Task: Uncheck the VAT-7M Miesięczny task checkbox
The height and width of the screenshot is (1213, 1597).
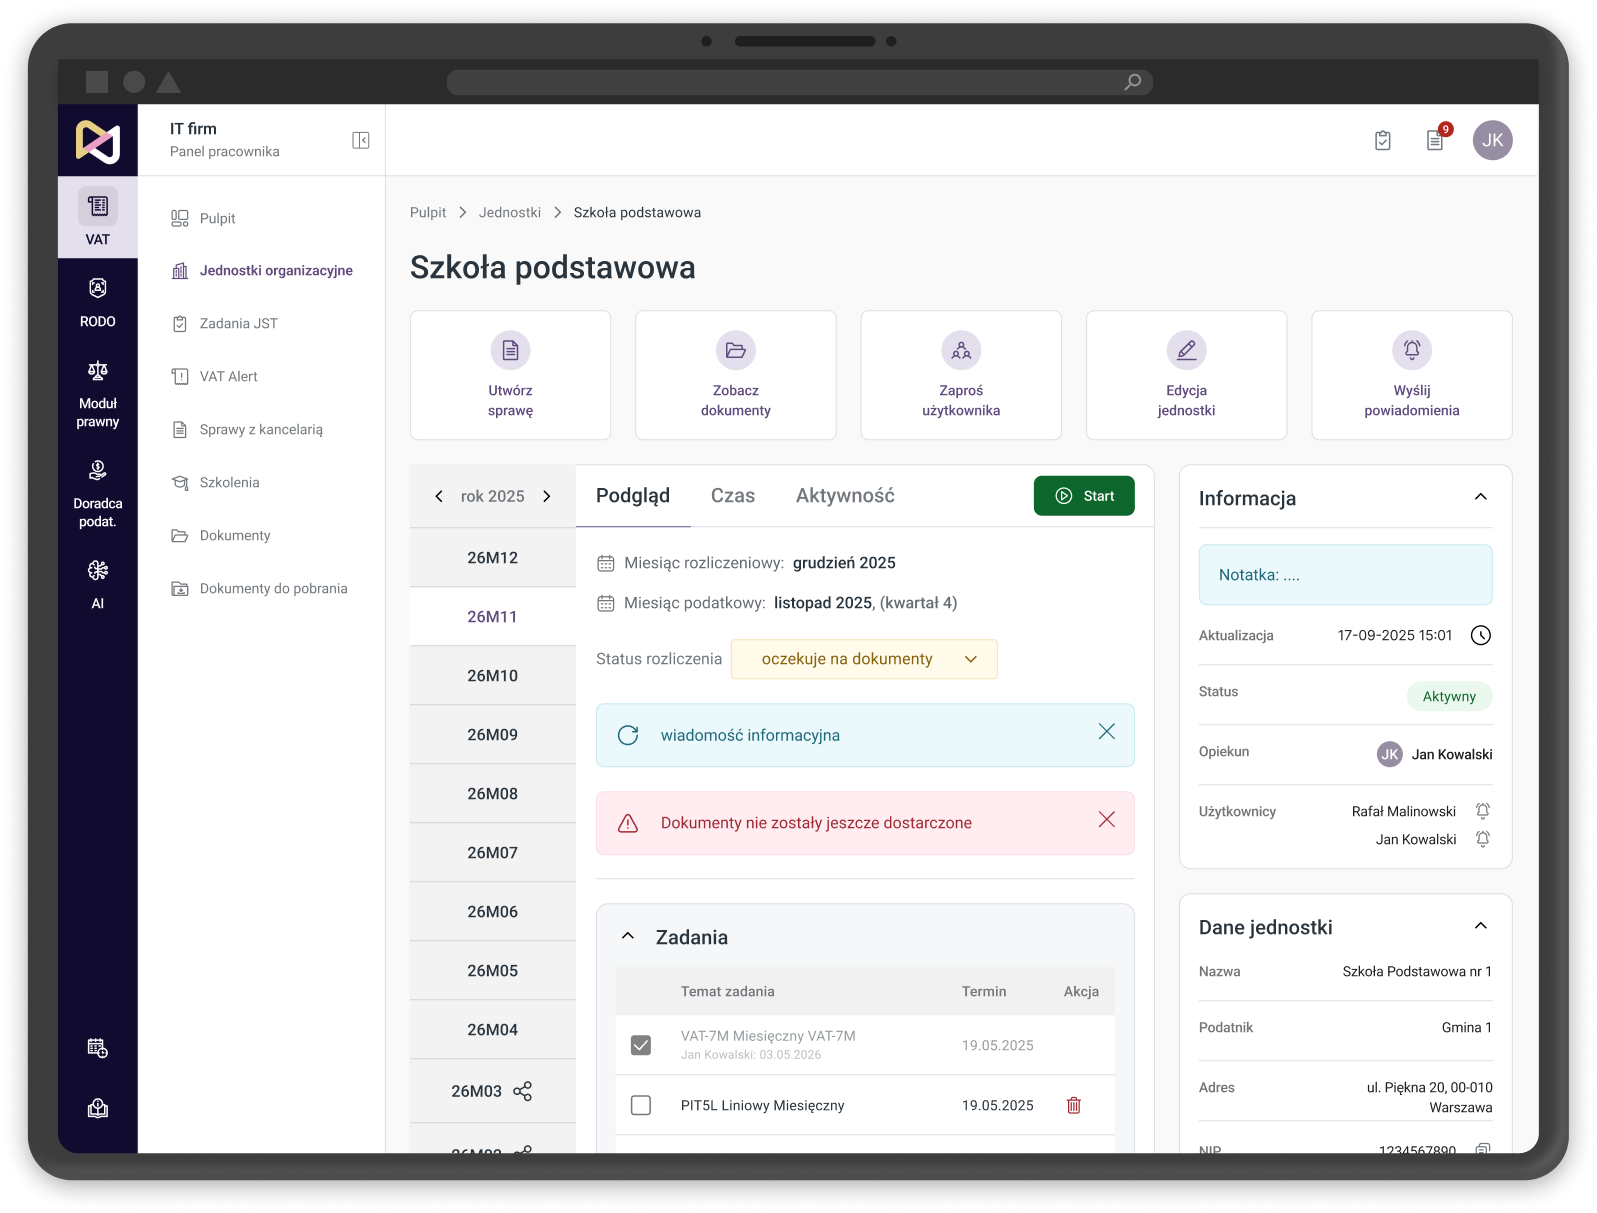Action: click(641, 1045)
